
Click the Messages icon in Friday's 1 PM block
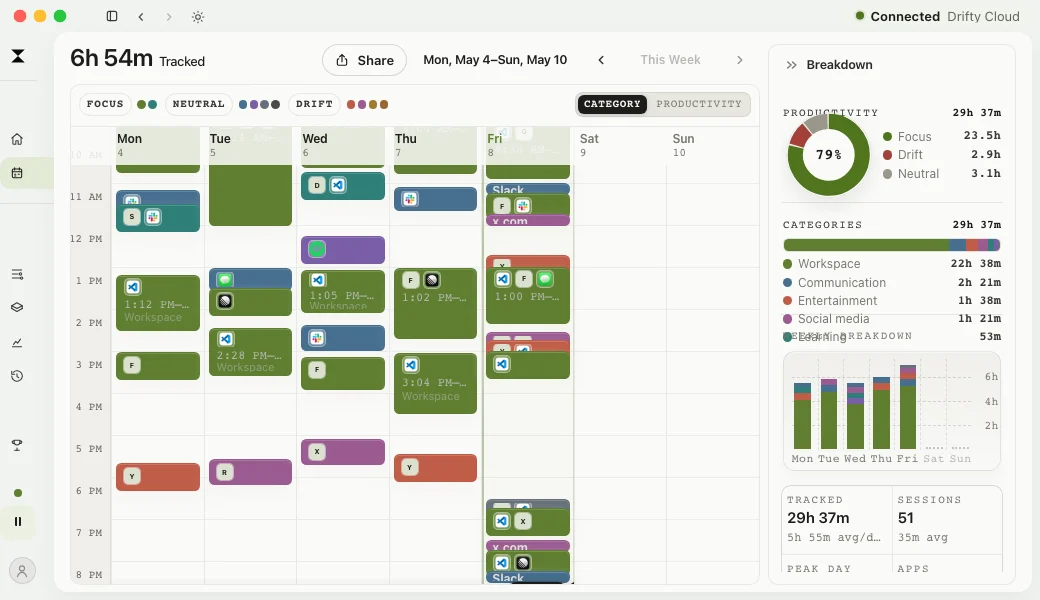[x=545, y=278]
